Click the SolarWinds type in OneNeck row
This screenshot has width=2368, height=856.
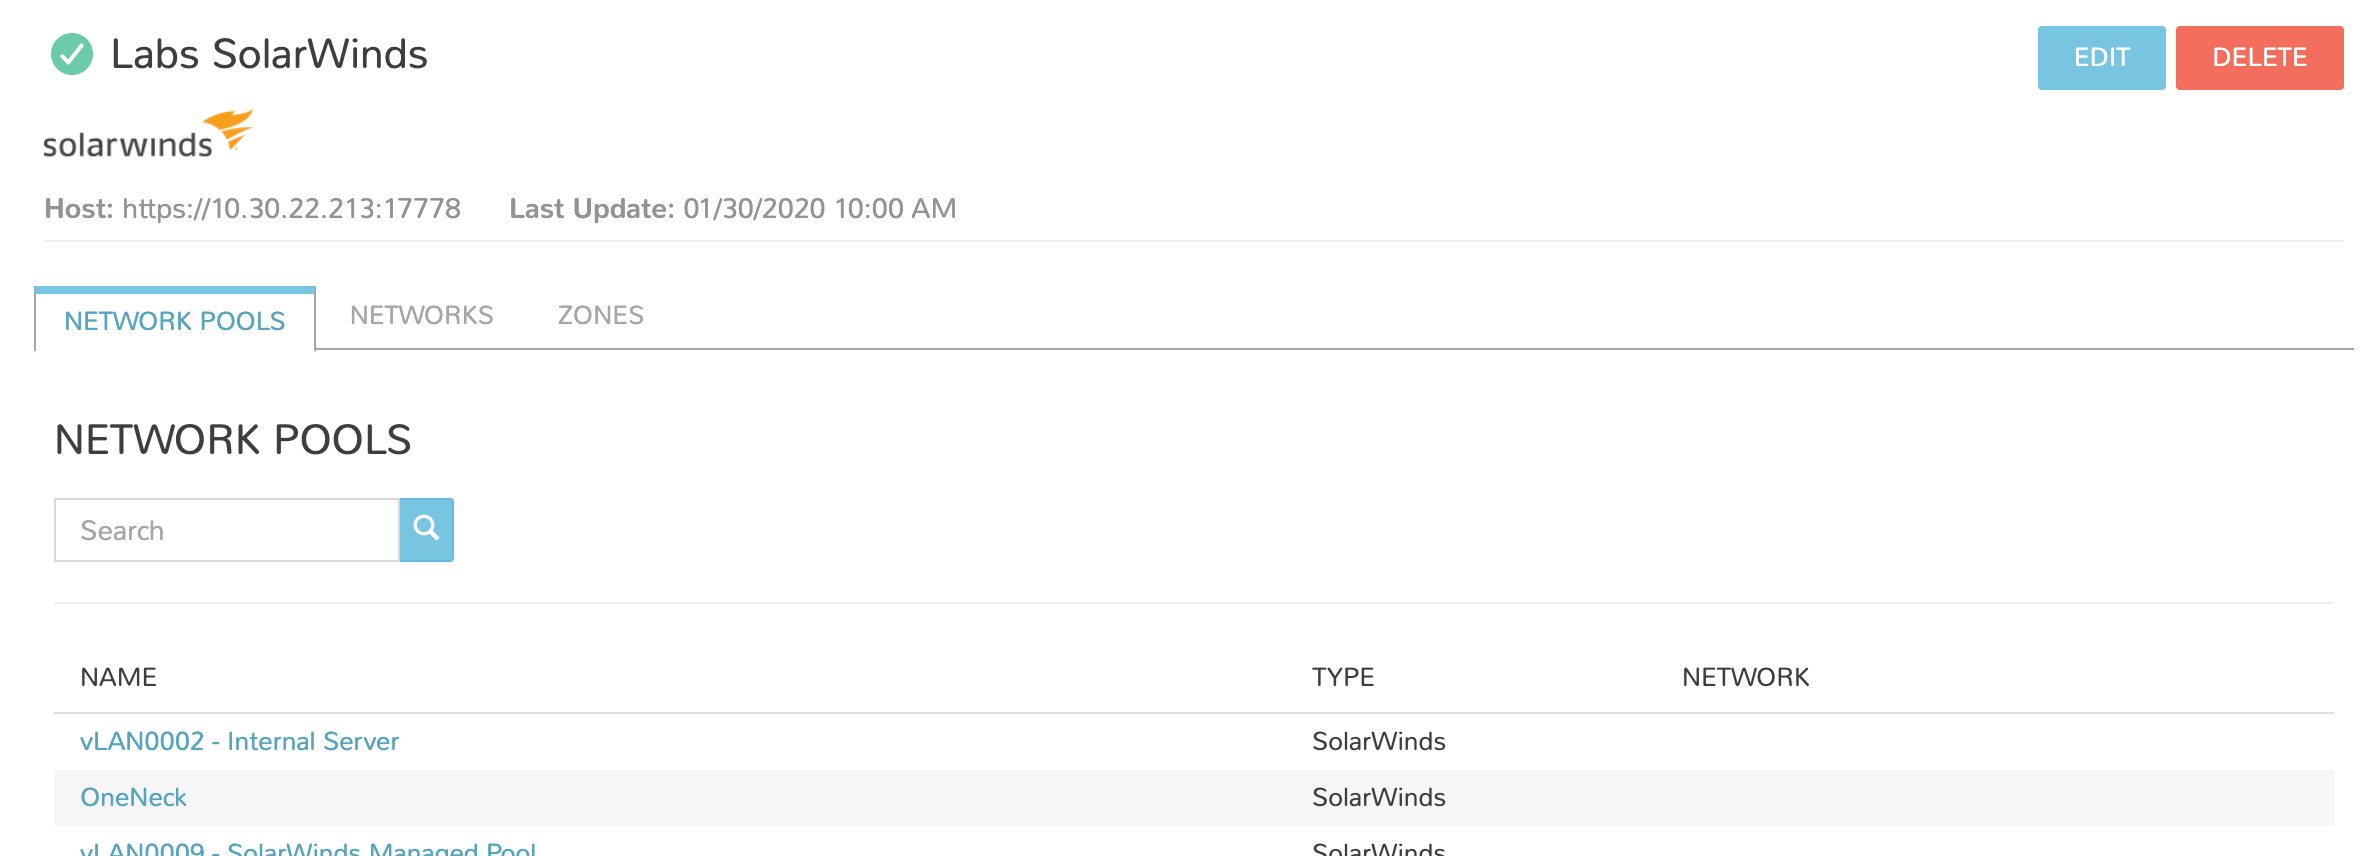coord(1378,797)
